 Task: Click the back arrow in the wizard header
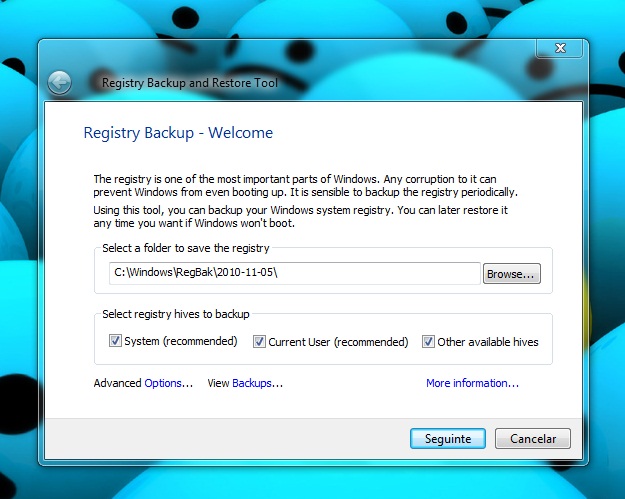pyautogui.click(x=59, y=83)
